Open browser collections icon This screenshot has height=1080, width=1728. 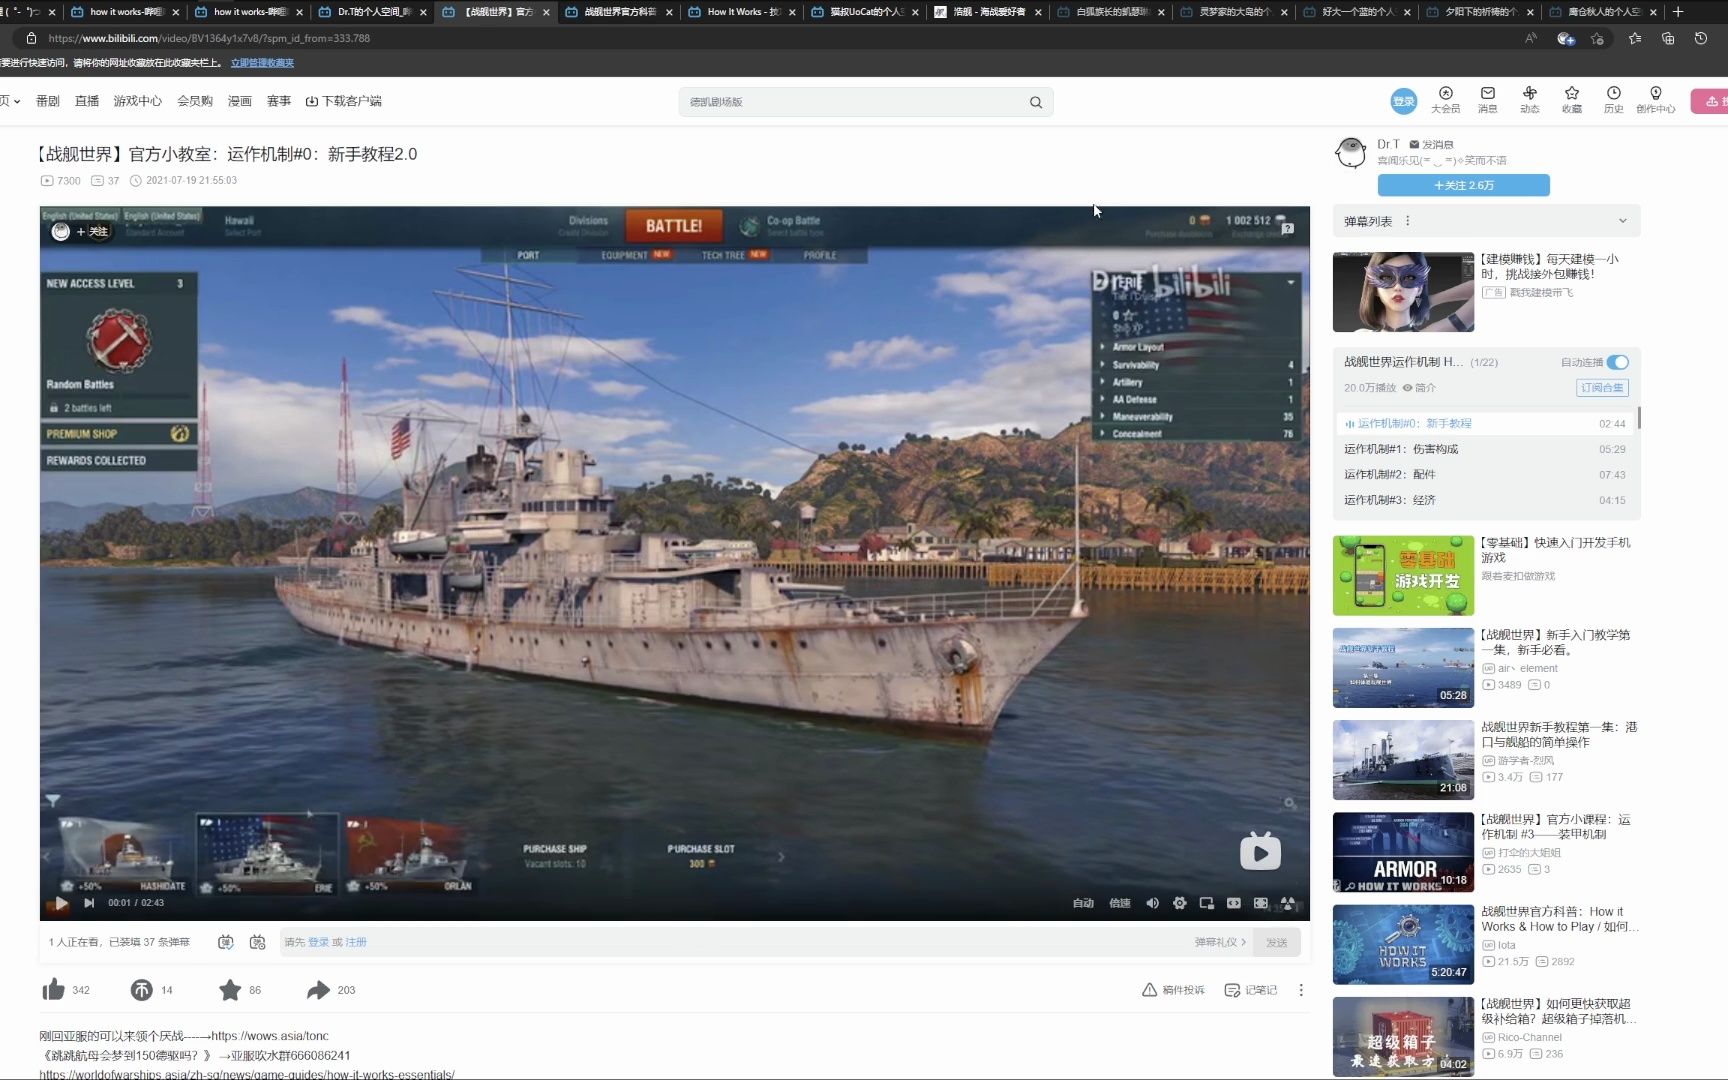(1668, 38)
